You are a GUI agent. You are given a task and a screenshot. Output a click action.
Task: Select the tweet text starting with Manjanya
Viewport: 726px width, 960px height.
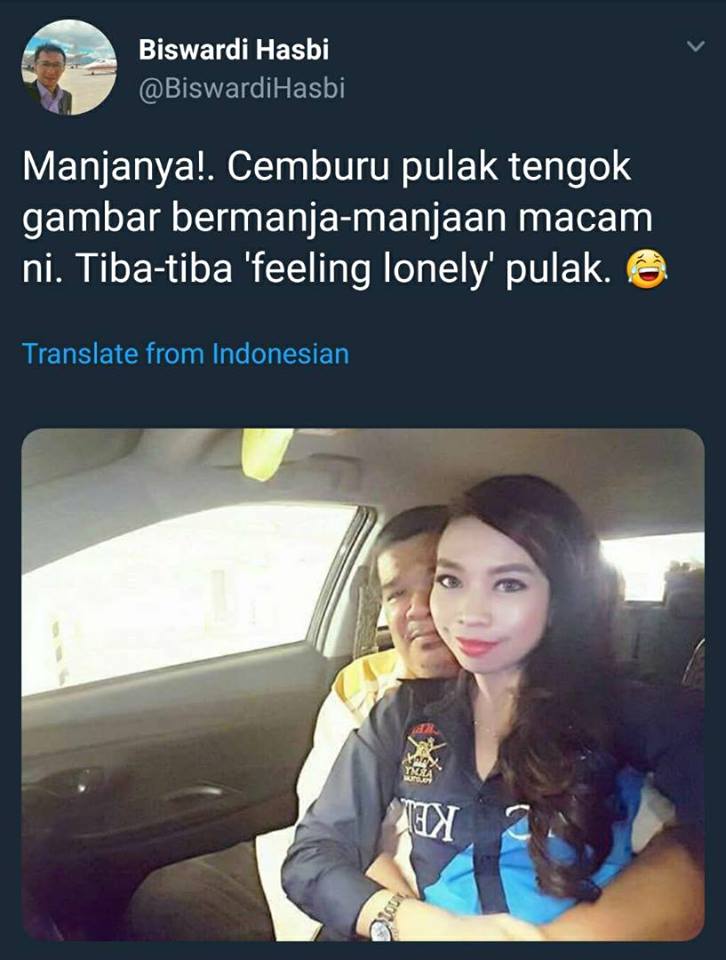pyautogui.click(x=345, y=218)
